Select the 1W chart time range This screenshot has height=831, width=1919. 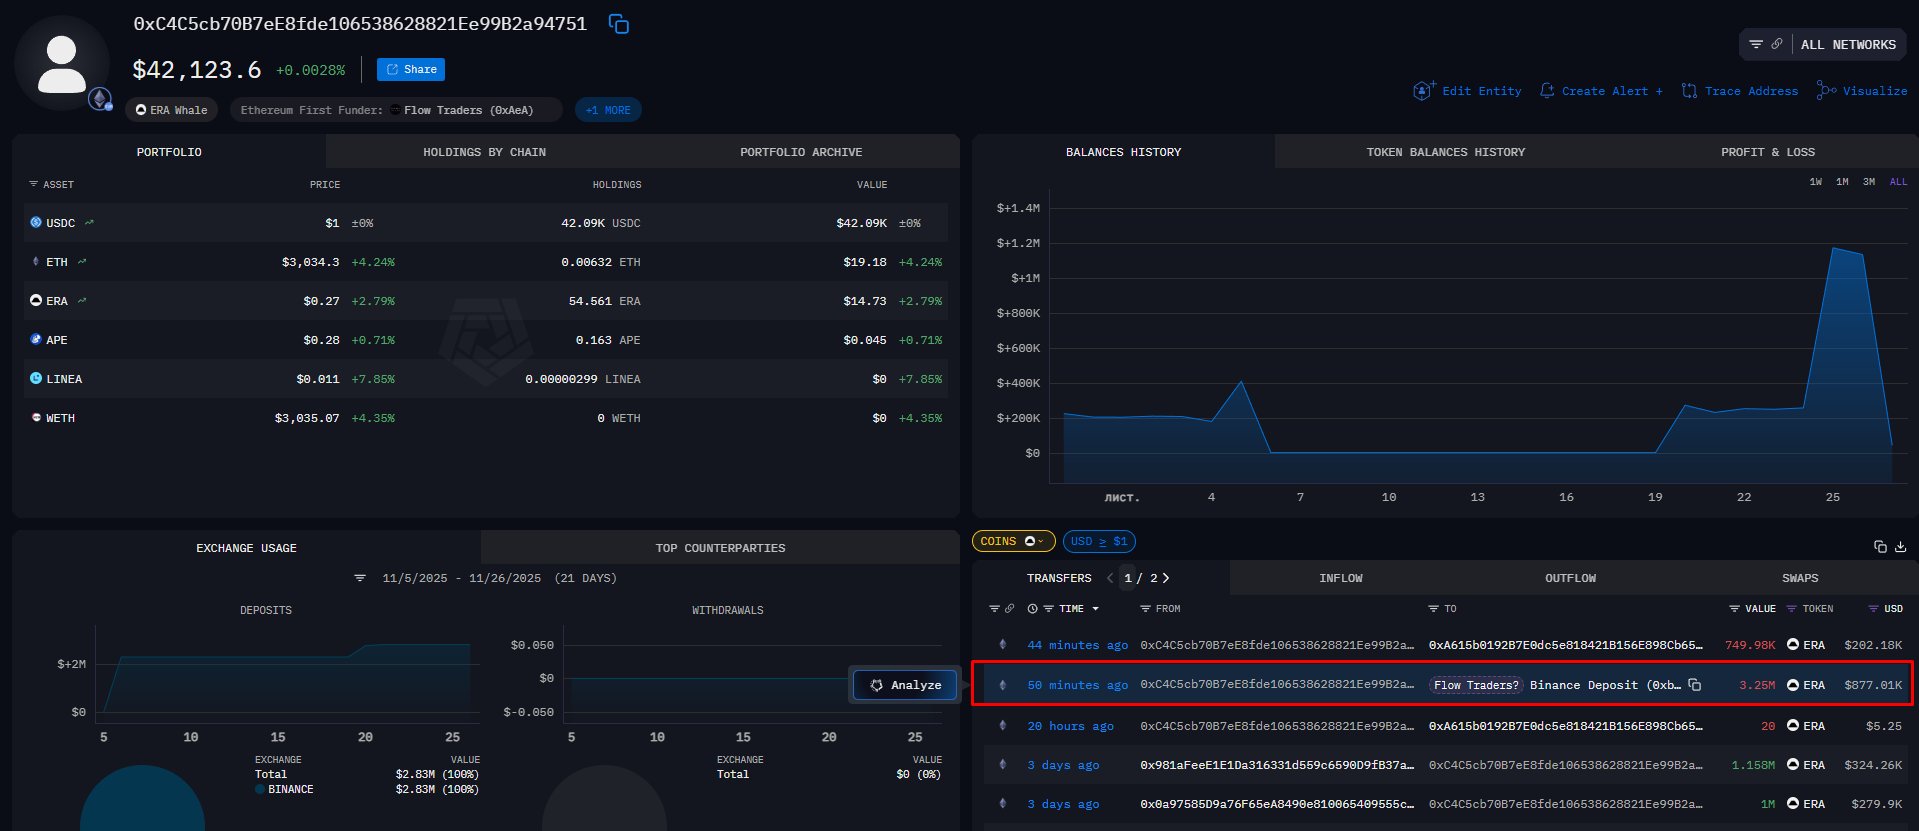point(1815,182)
